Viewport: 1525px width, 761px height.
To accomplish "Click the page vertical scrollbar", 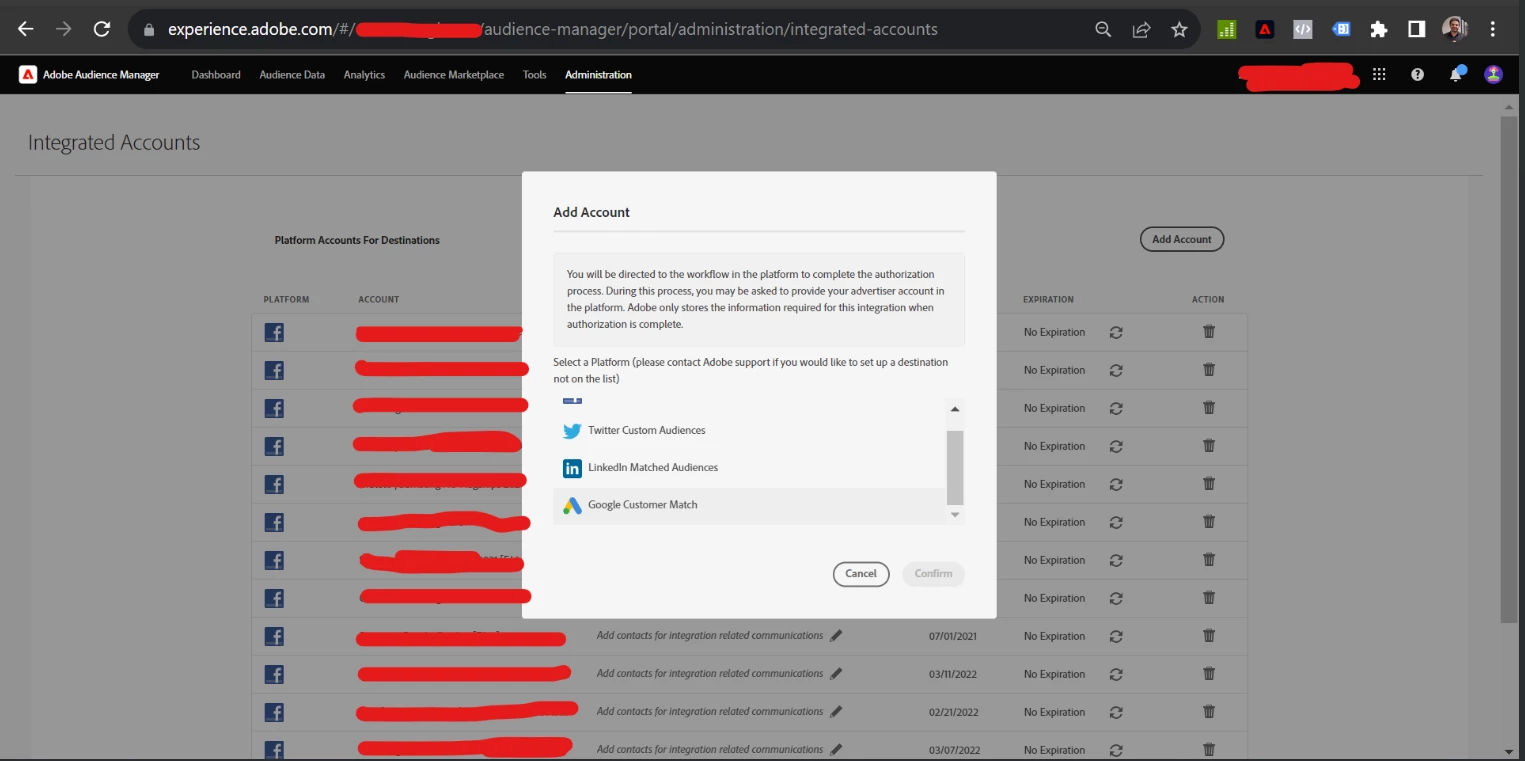I will click(x=1510, y=370).
